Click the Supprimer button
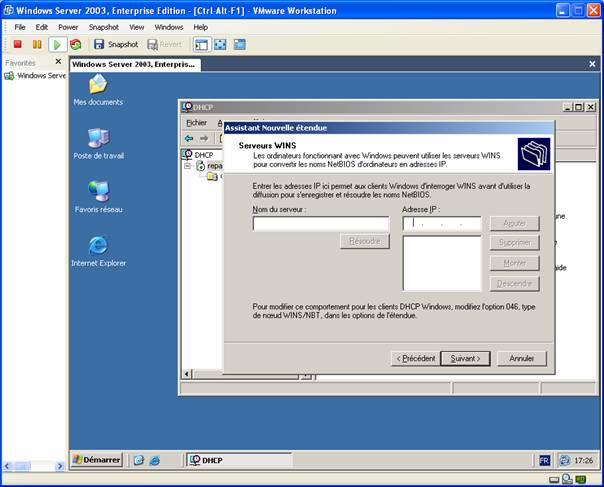This screenshot has height=487, width=604. [515, 243]
